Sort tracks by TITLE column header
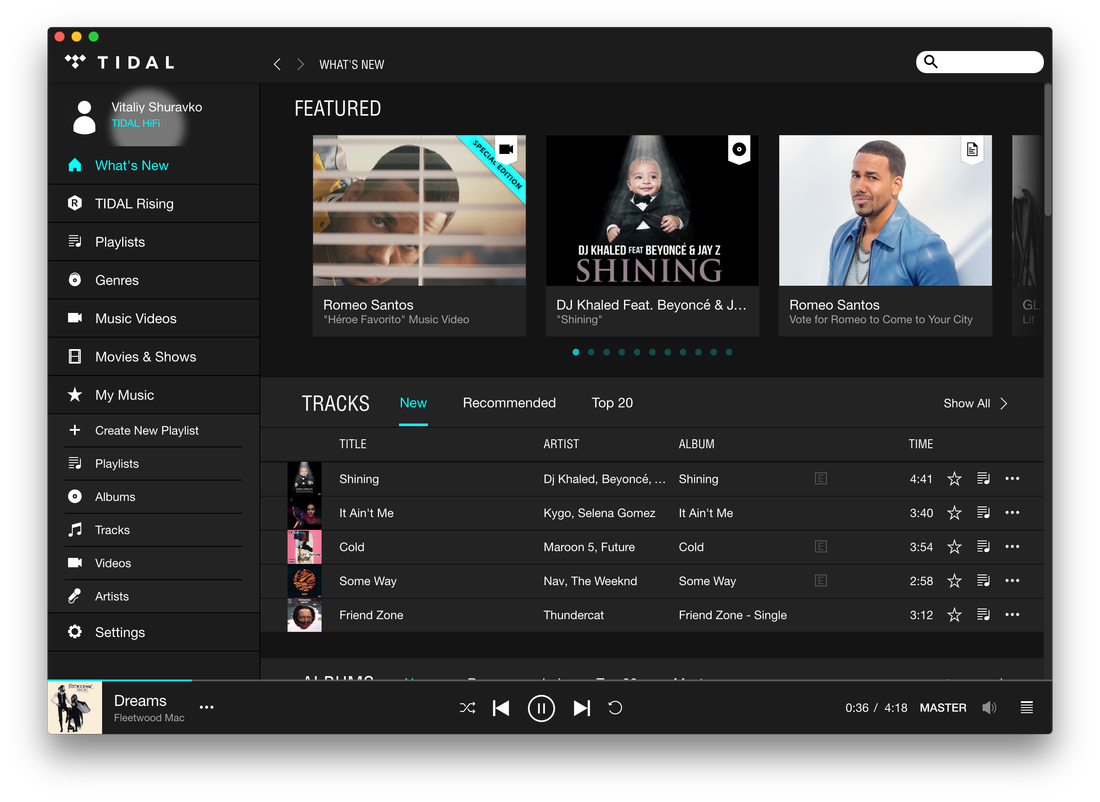Screen dimensions: 1100x802 [x=353, y=444]
